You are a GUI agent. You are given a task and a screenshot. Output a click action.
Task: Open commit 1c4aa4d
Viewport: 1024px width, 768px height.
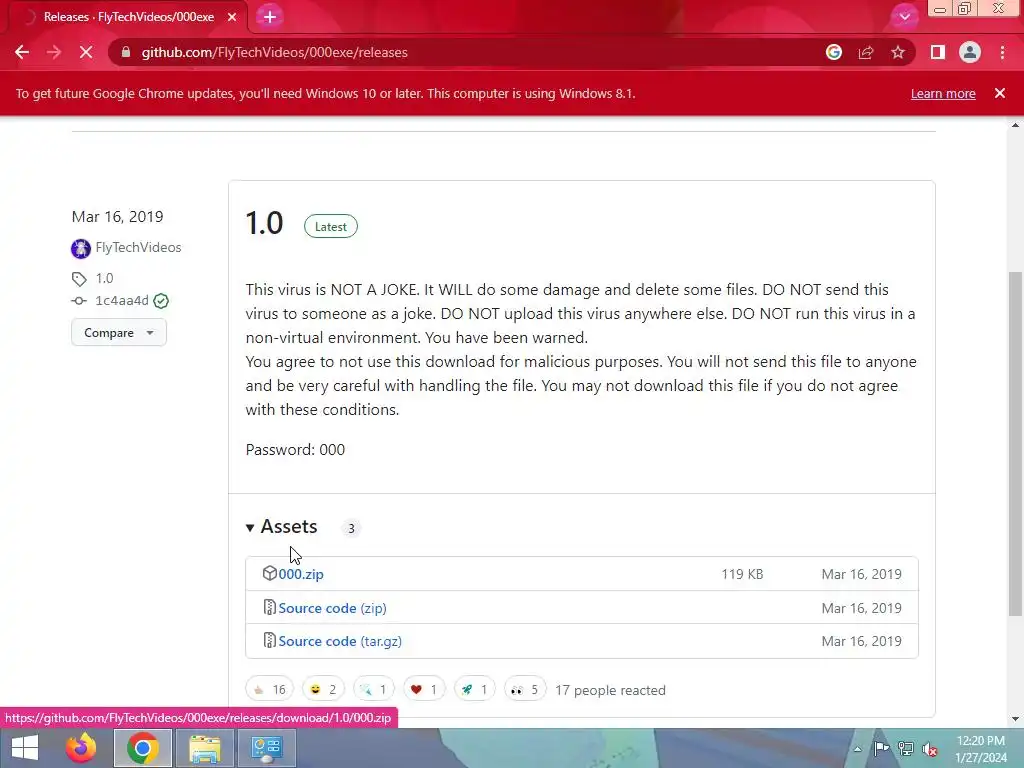click(x=122, y=300)
